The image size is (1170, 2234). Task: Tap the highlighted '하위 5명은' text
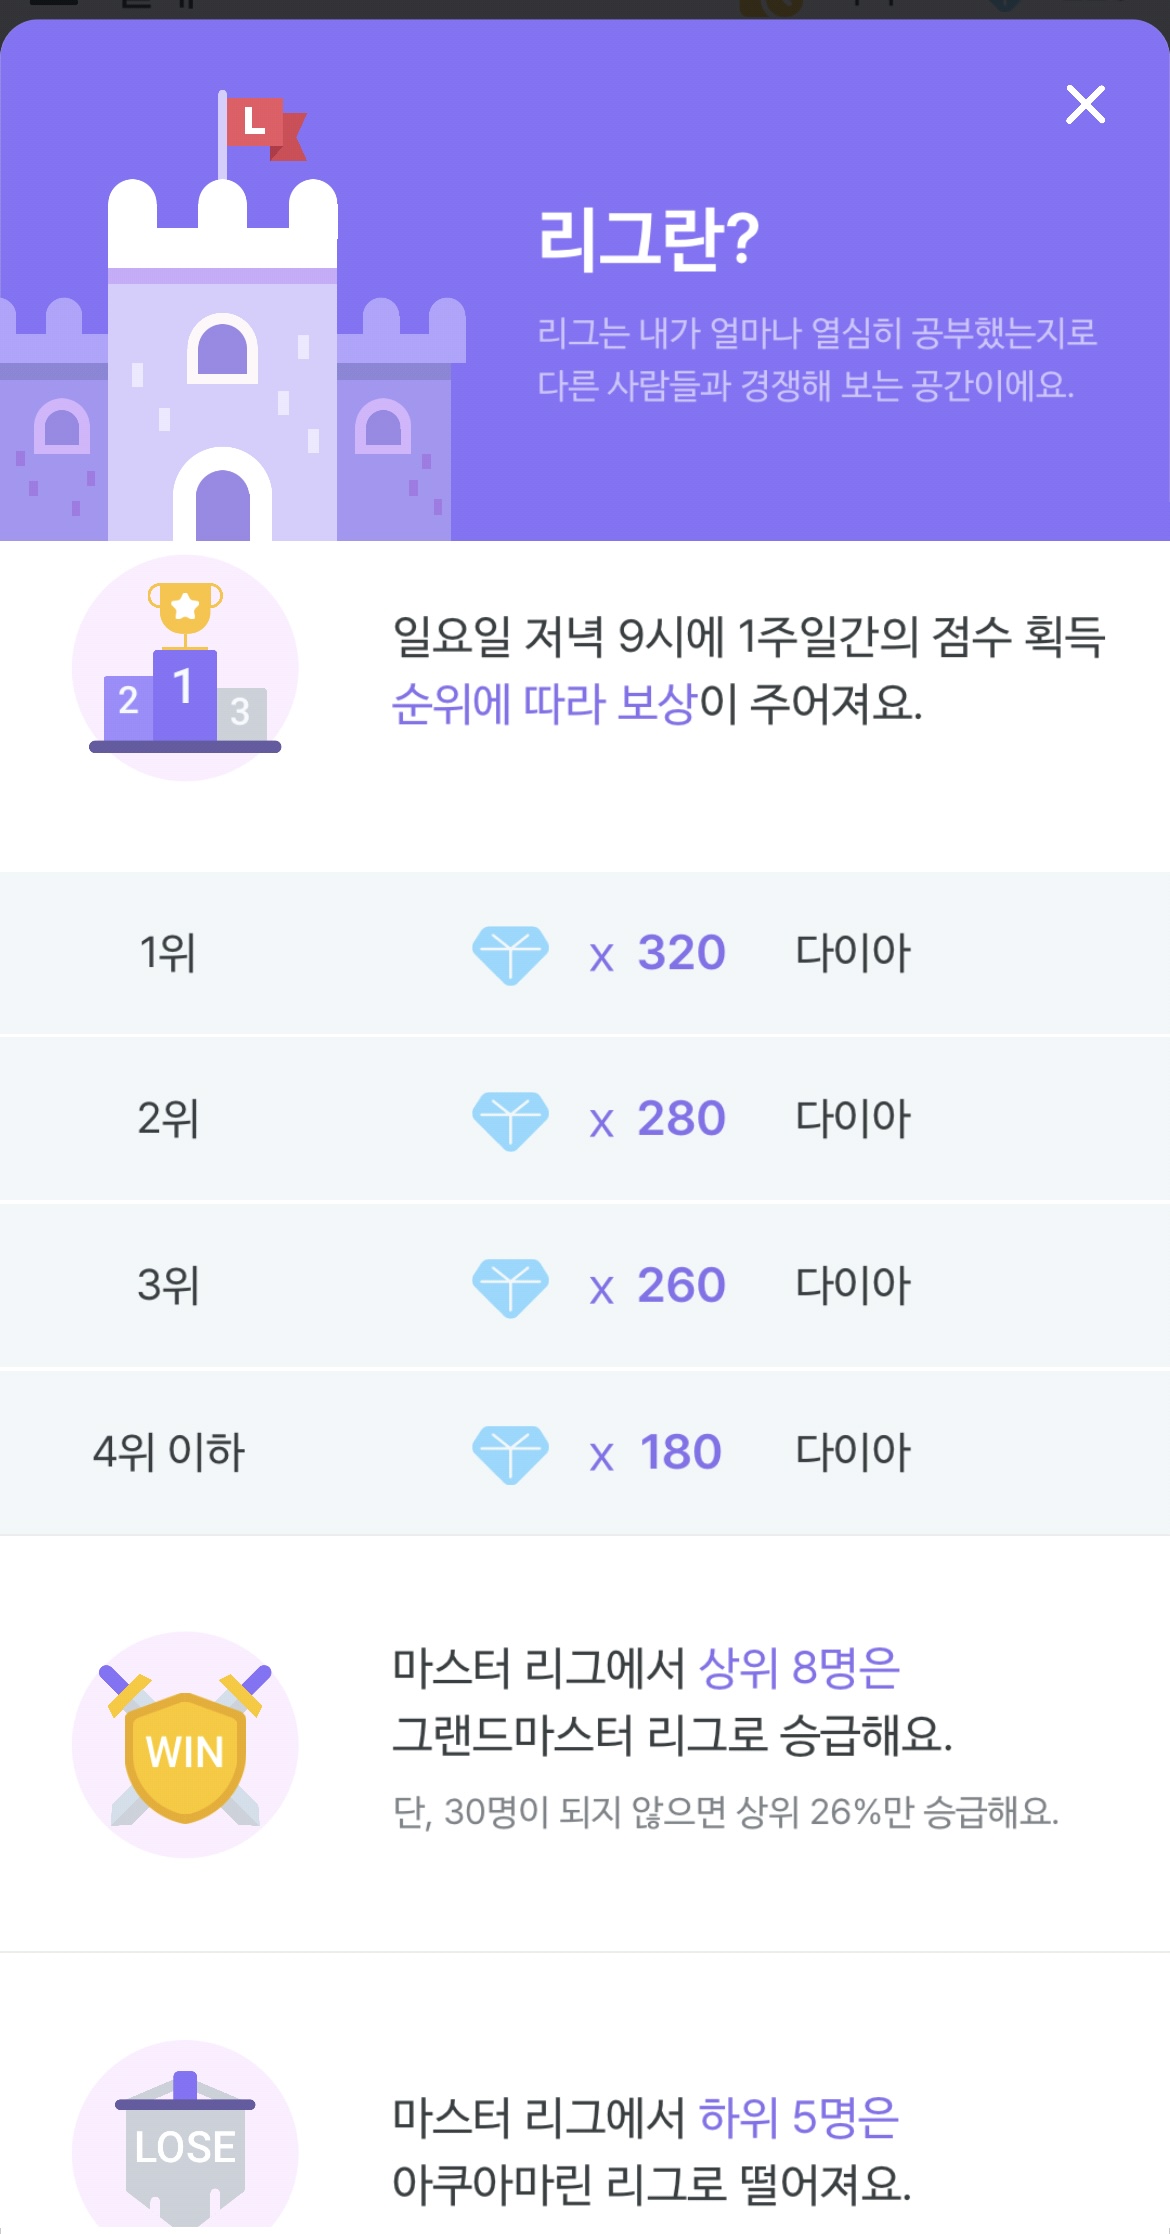point(799,2117)
